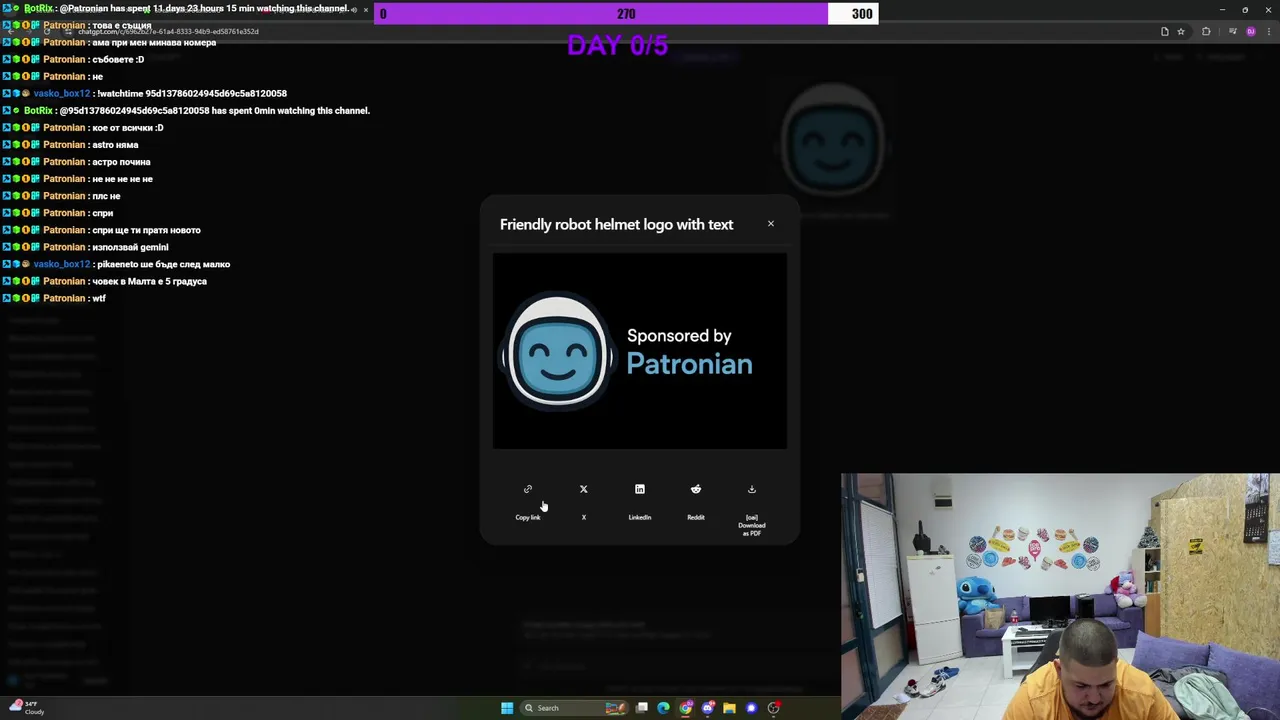Copy the share link
The width and height of the screenshot is (1280, 720).
pos(528,501)
